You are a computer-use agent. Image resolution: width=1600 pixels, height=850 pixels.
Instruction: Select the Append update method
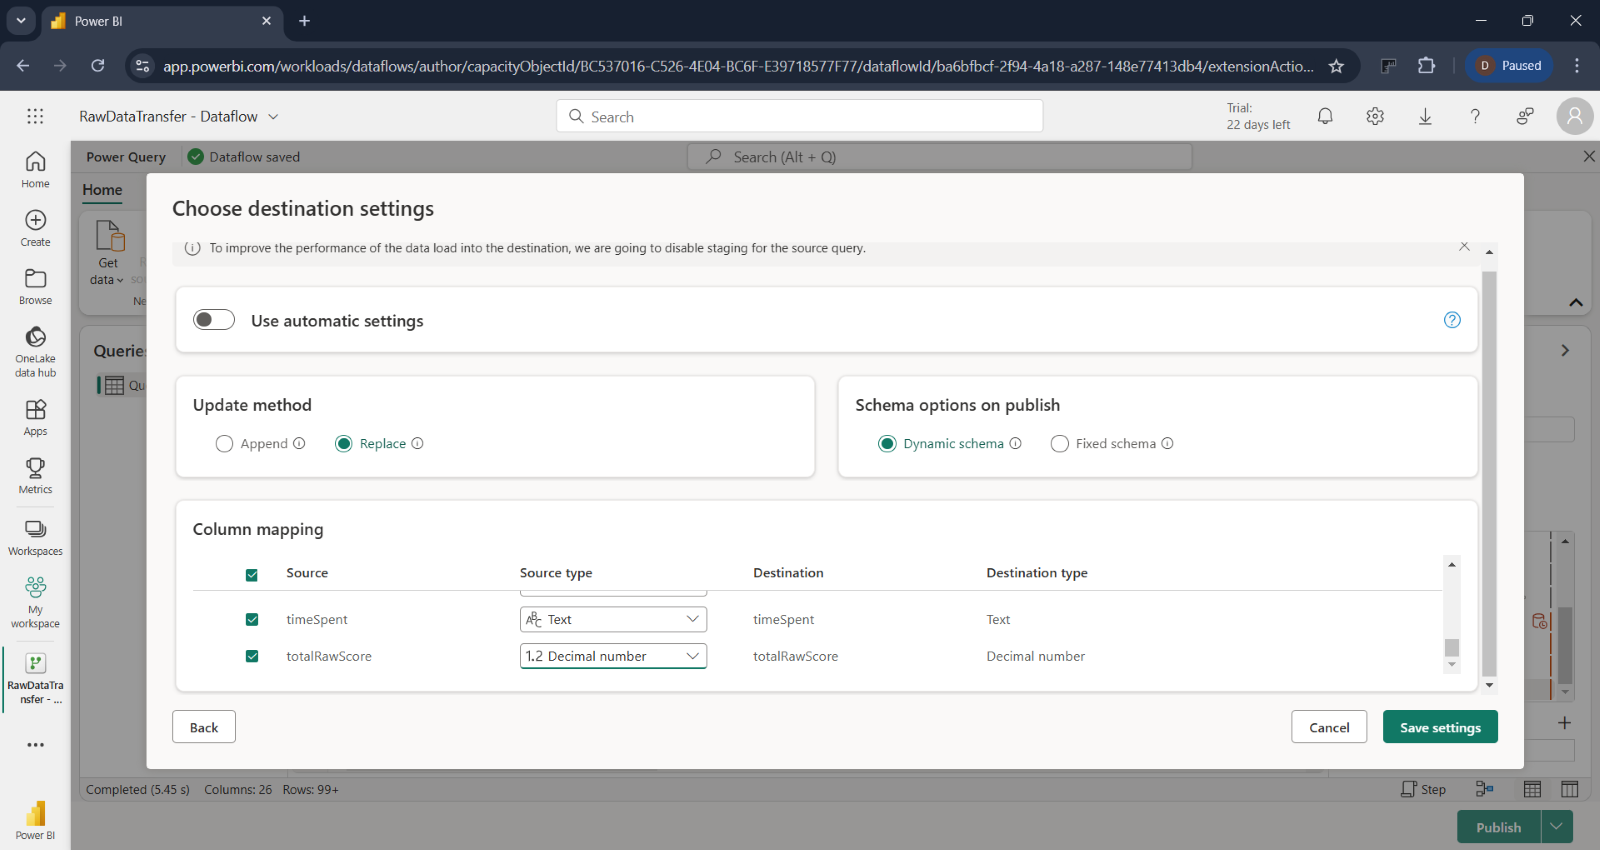(224, 444)
